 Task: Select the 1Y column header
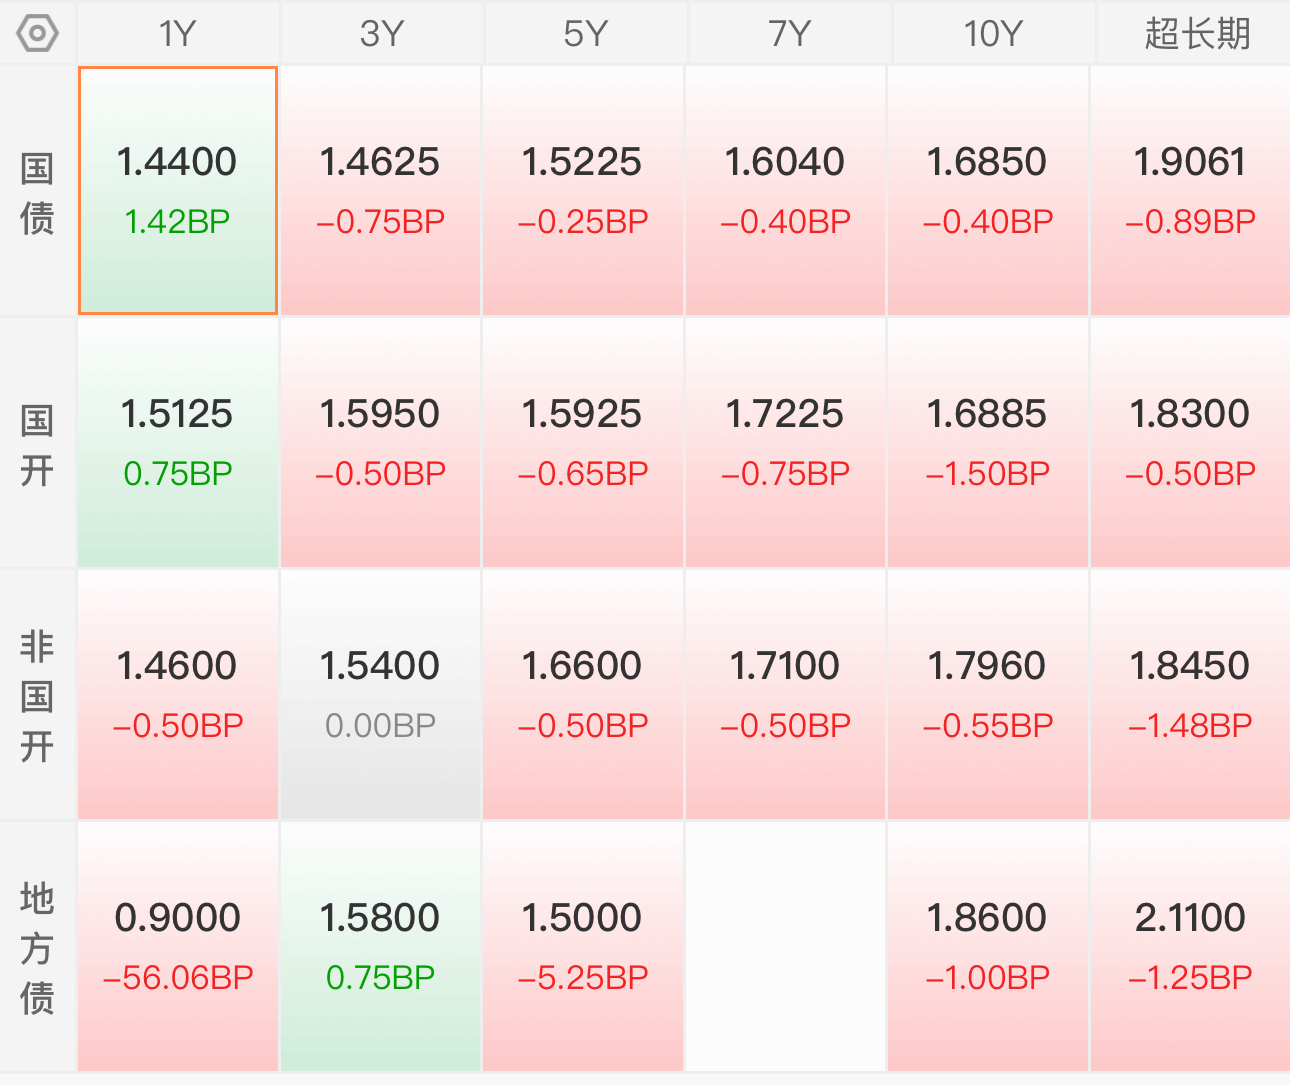pyautogui.click(x=178, y=33)
